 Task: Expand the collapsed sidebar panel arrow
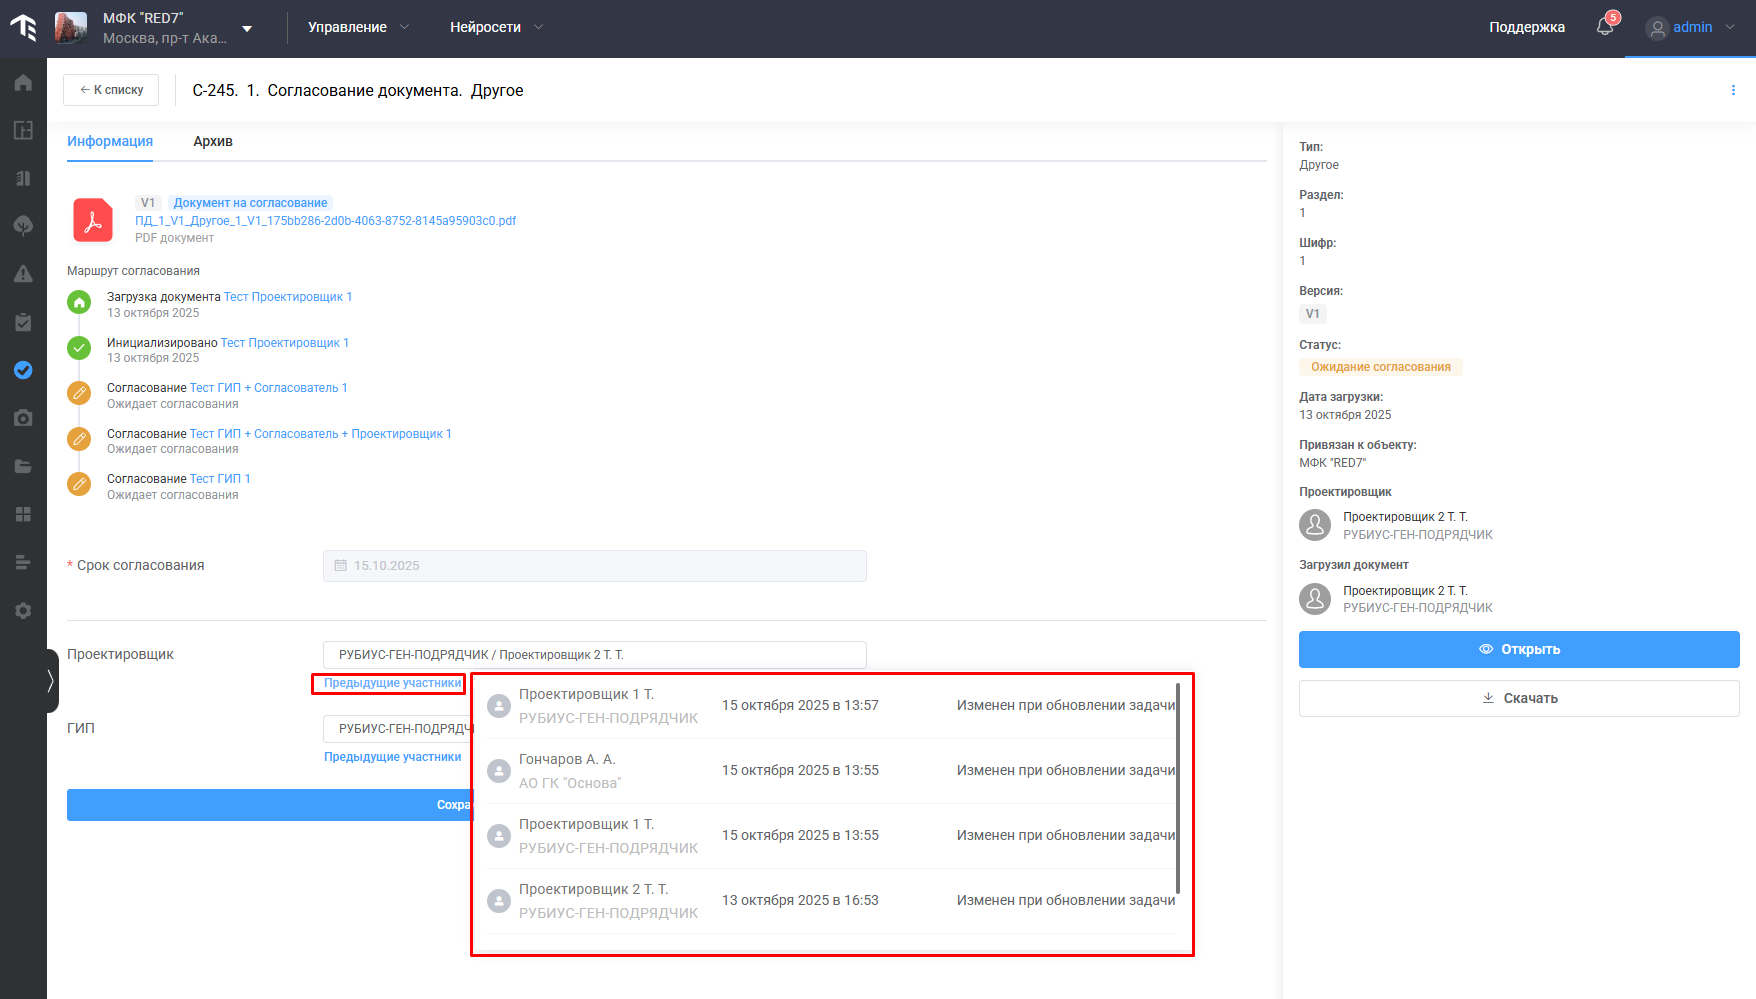click(x=51, y=681)
